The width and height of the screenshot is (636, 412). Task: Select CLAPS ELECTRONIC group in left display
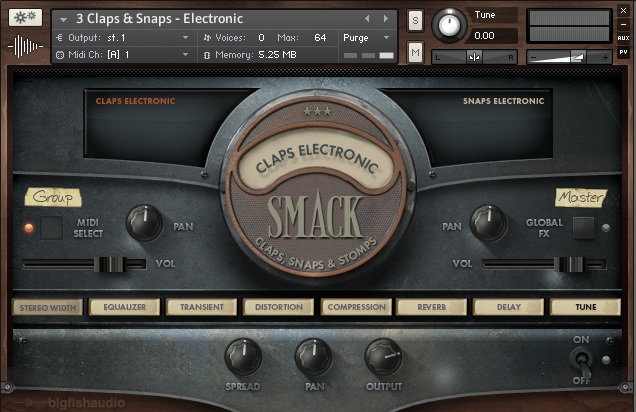point(135,101)
